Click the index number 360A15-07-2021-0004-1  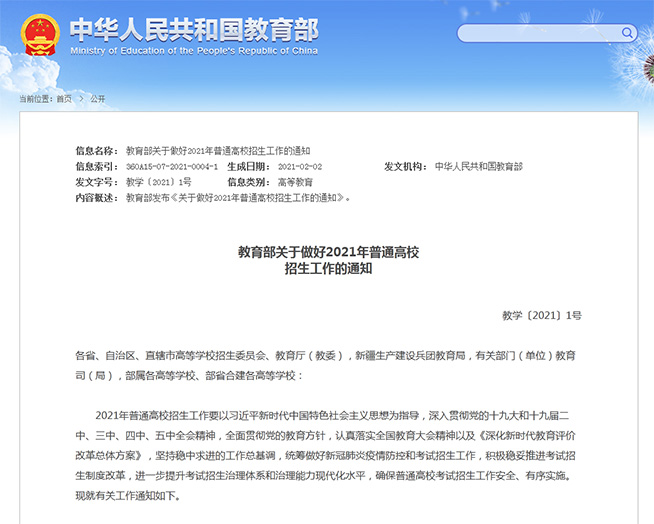tap(172, 166)
